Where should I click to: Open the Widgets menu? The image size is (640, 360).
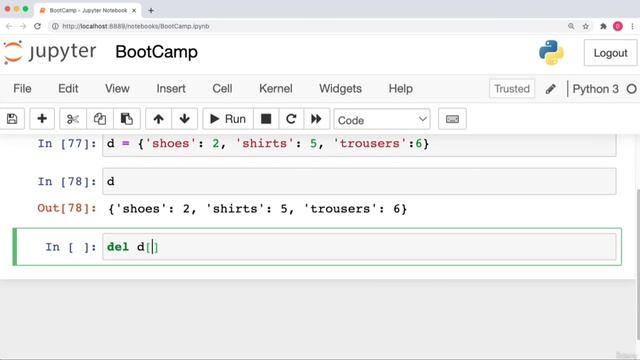tap(340, 89)
